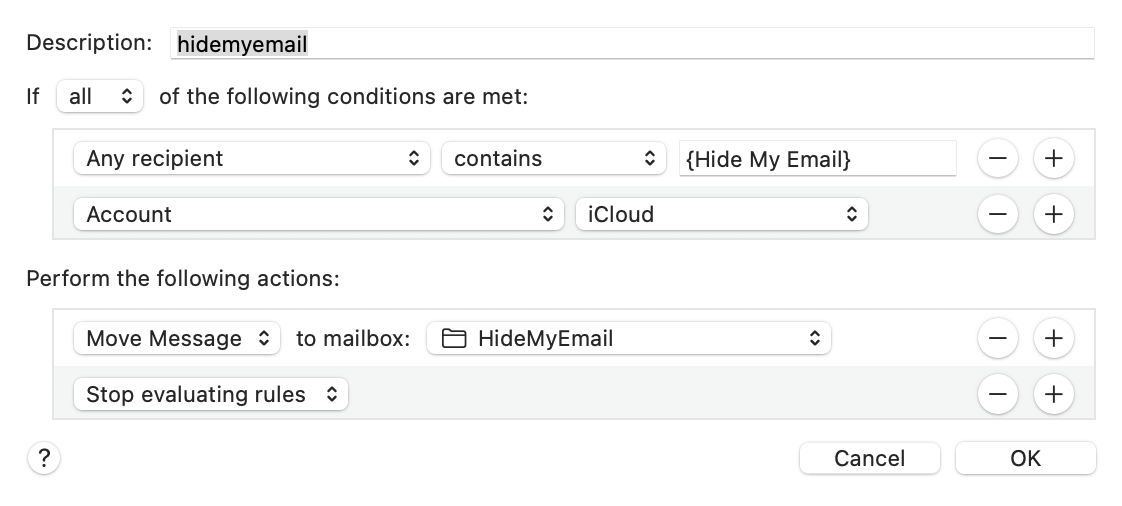Open the help question mark button

43,459
